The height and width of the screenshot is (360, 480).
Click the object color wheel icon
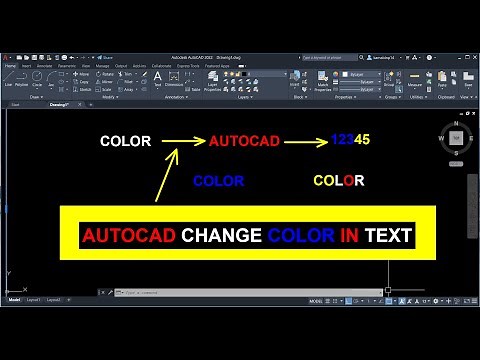(x=336, y=74)
